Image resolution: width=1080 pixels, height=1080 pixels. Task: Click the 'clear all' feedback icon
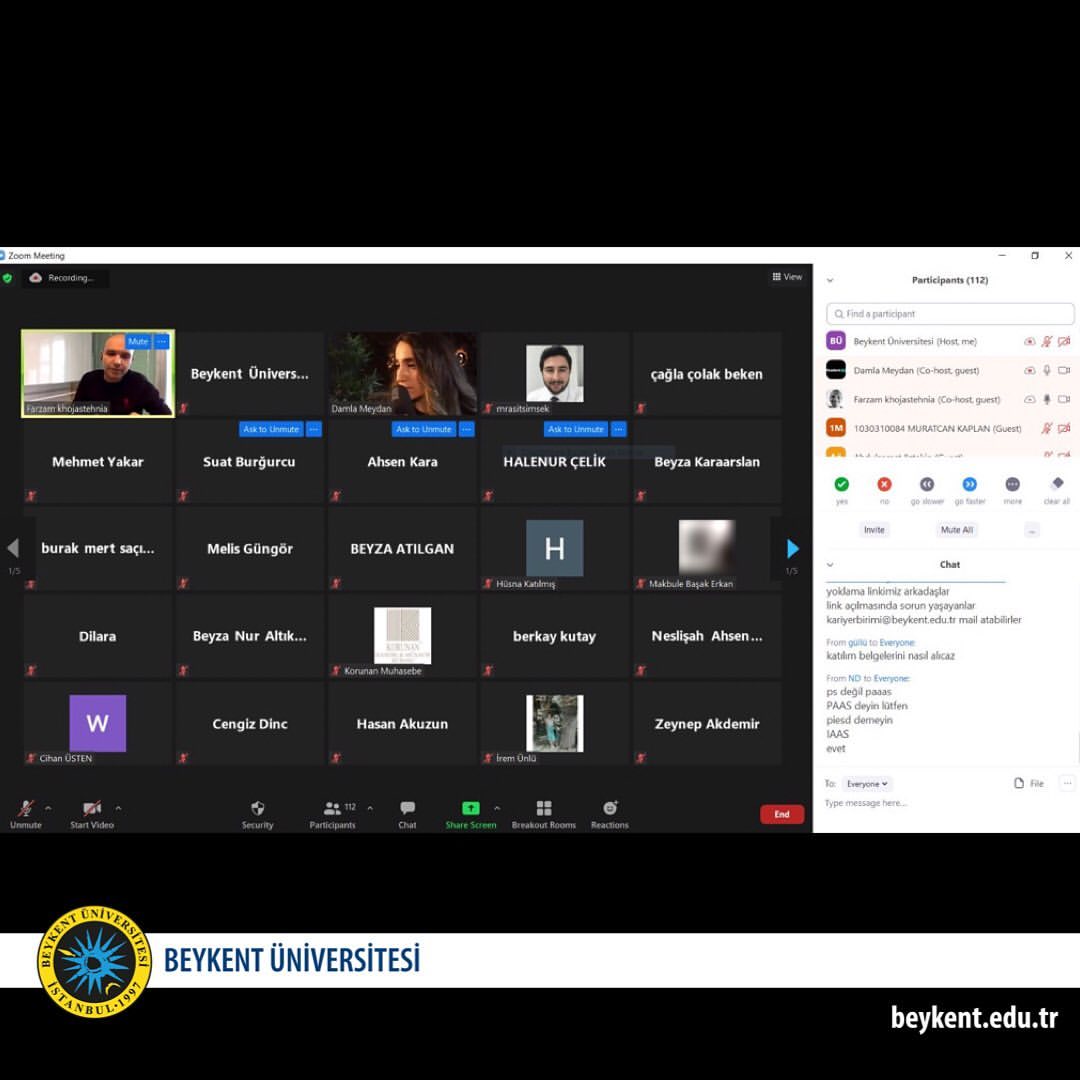(1057, 484)
